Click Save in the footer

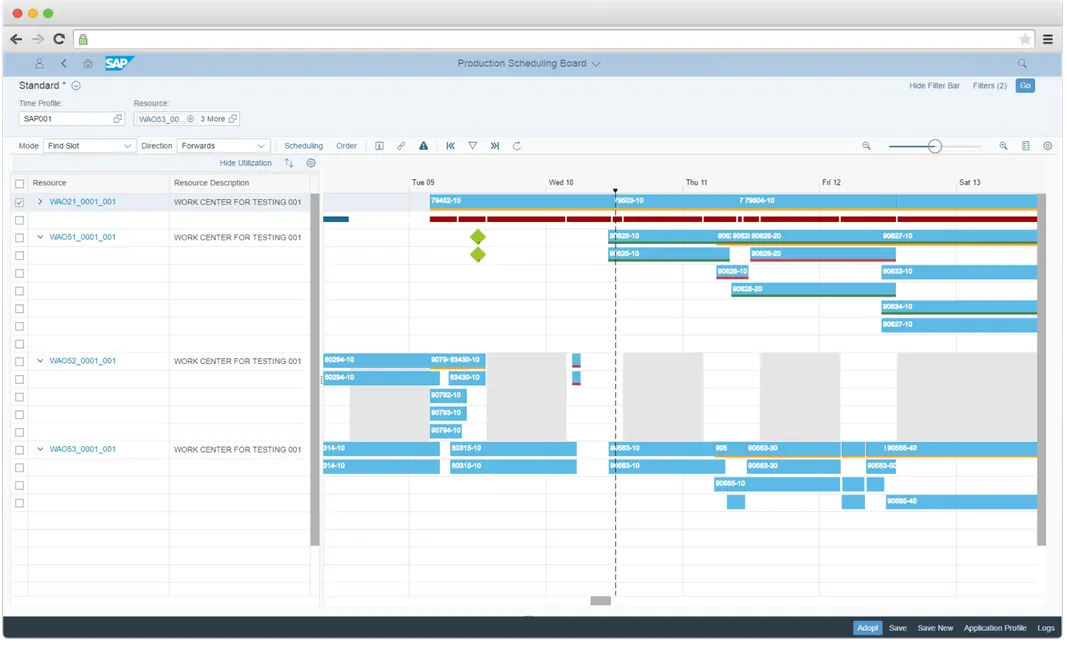coord(898,629)
